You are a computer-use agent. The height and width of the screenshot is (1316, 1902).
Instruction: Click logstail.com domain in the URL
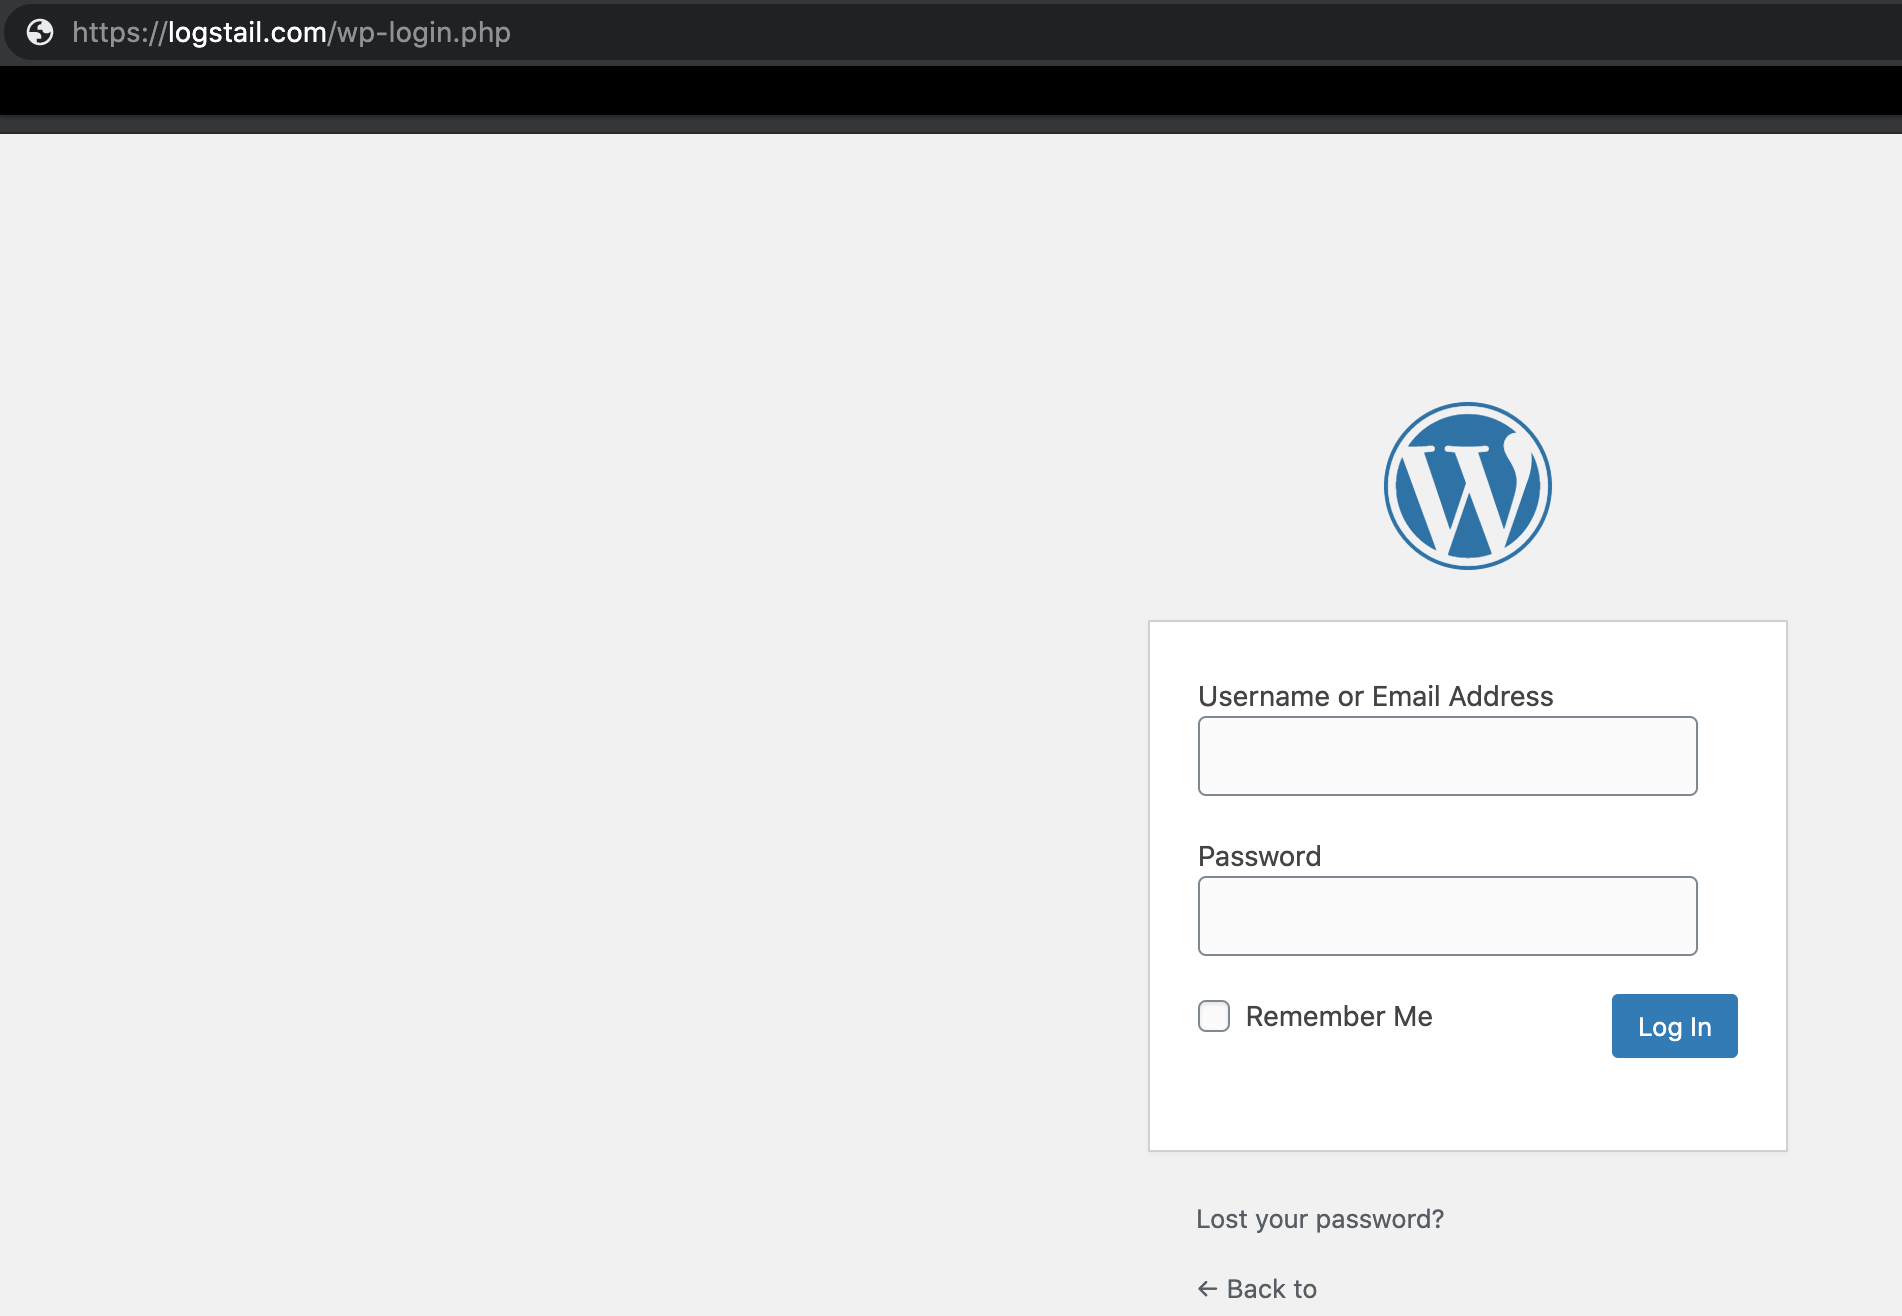[x=247, y=32]
